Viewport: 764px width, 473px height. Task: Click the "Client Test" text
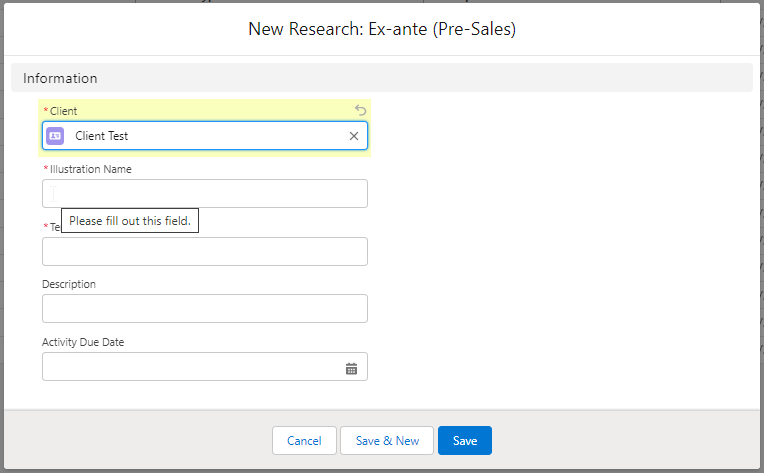(x=102, y=136)
